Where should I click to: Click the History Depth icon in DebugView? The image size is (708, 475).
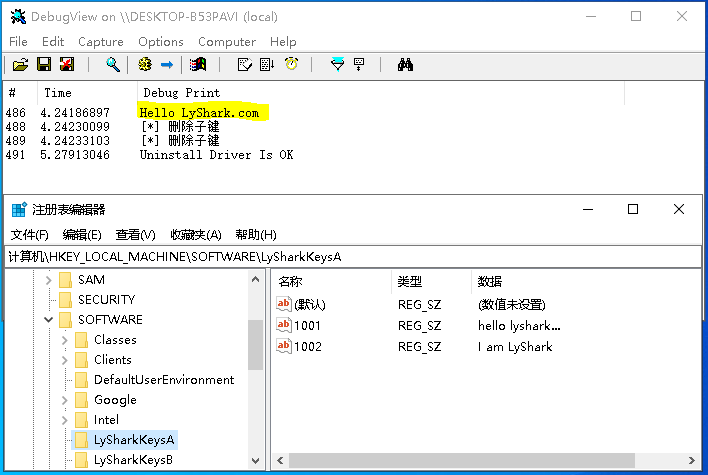click(x=244, y=65)
